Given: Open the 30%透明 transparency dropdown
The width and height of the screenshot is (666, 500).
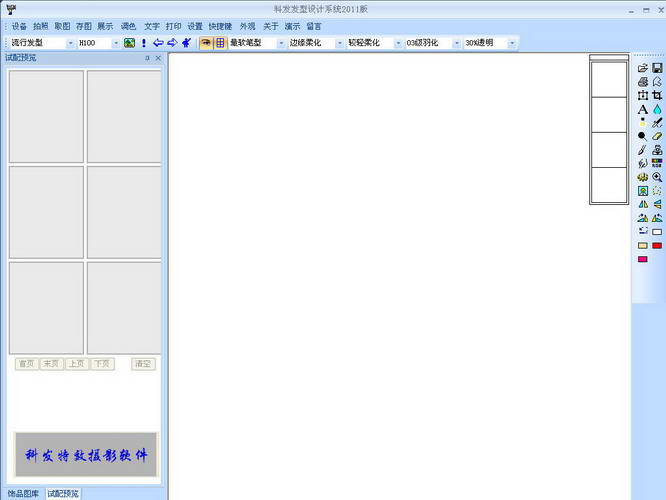Looking at the screenshot, I should pos(512,43).
